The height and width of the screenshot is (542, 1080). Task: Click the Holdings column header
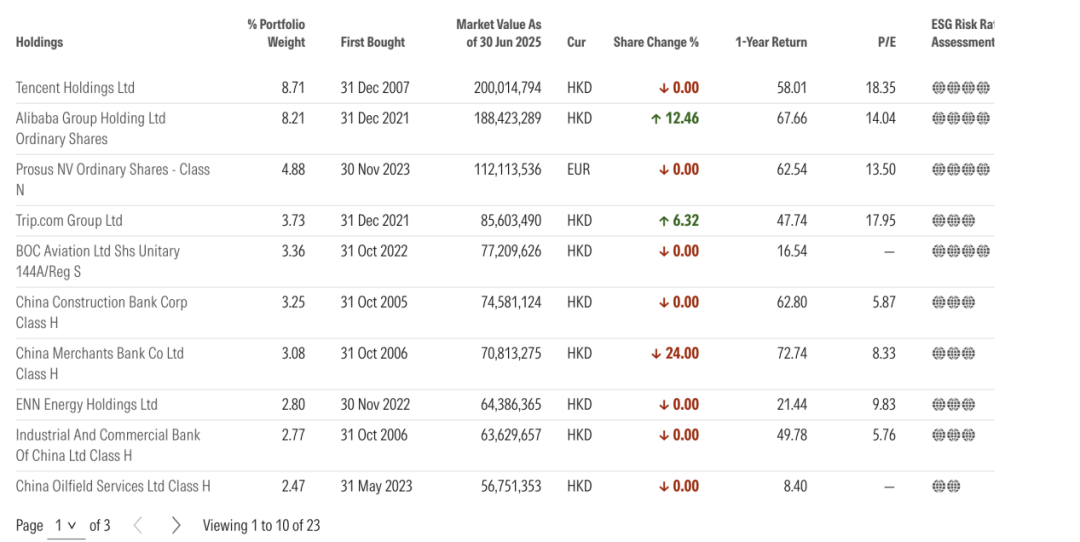39,42
